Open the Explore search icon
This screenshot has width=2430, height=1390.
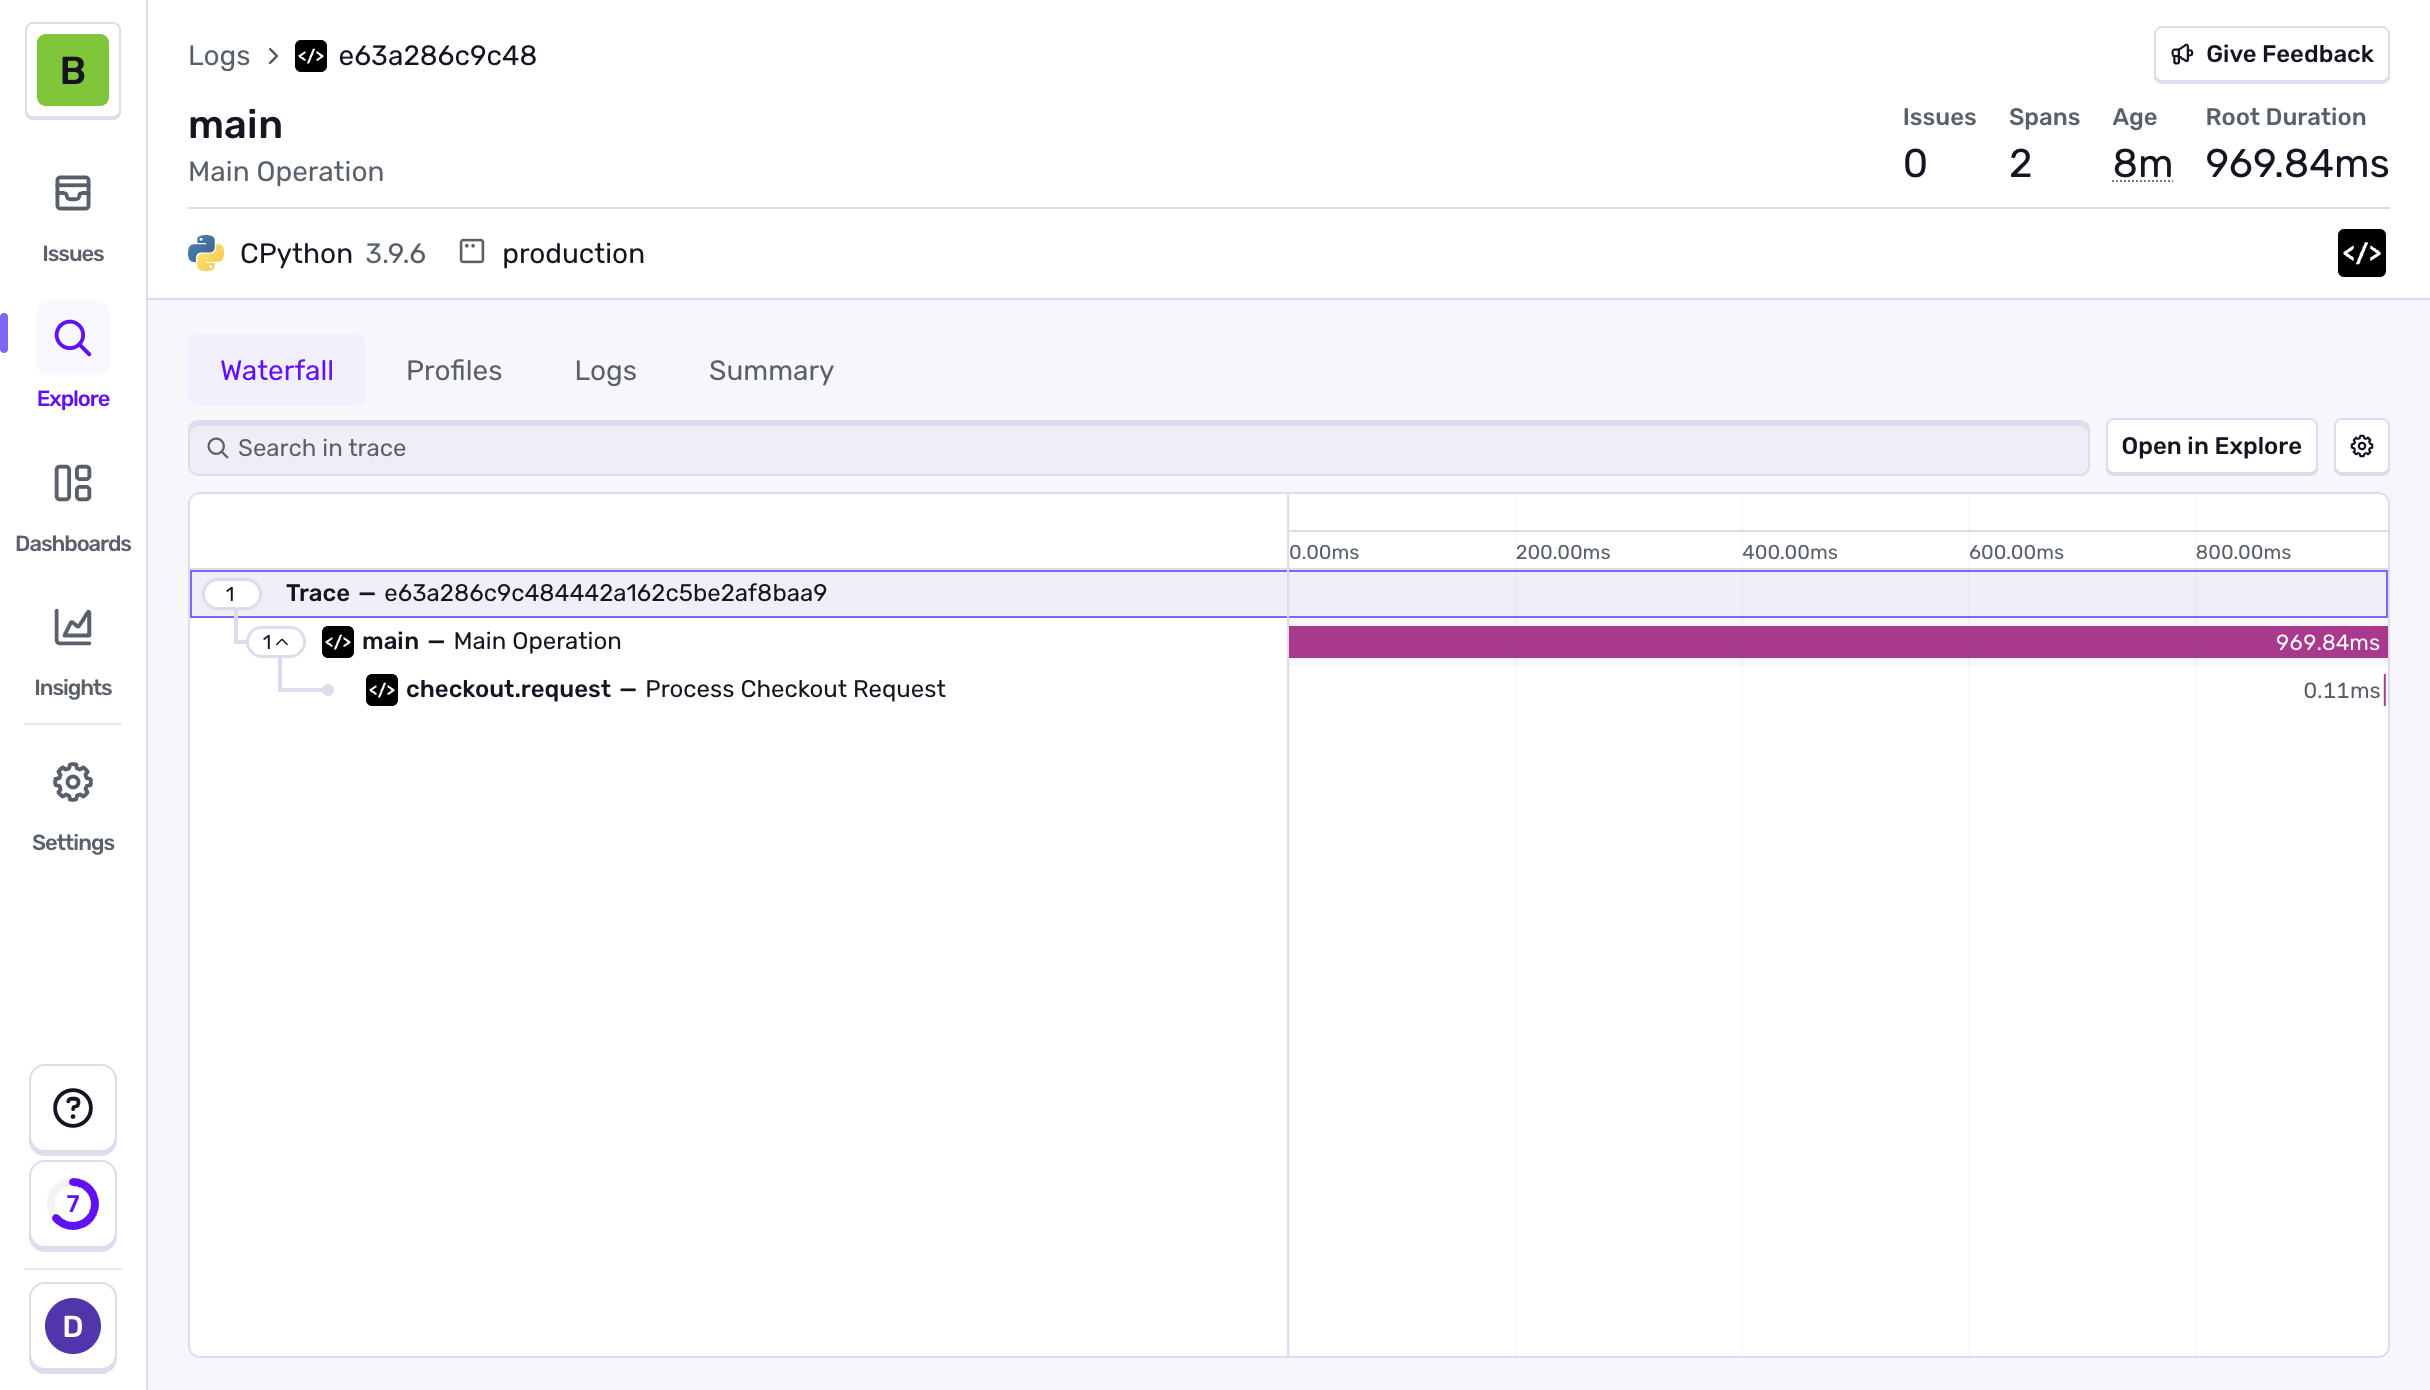[73, 339]
